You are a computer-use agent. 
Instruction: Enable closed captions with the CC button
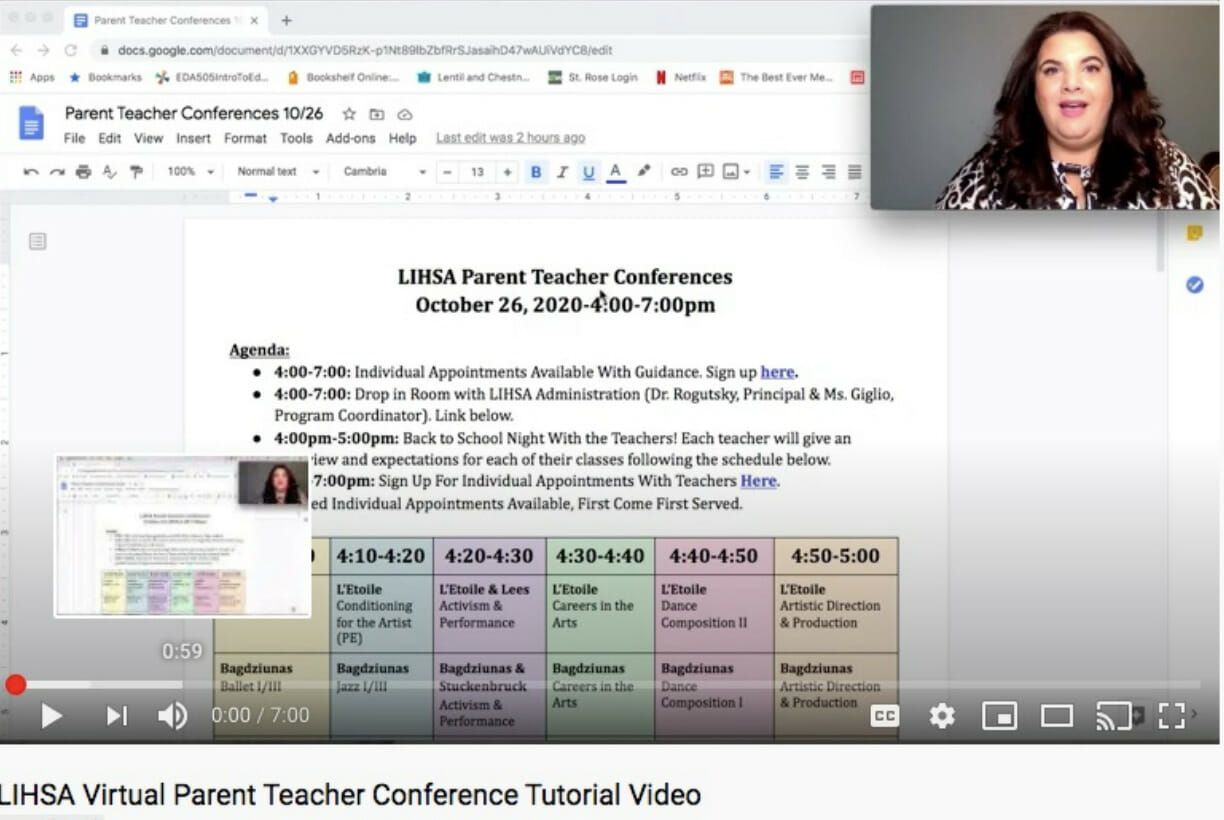(x=882, y=716)
